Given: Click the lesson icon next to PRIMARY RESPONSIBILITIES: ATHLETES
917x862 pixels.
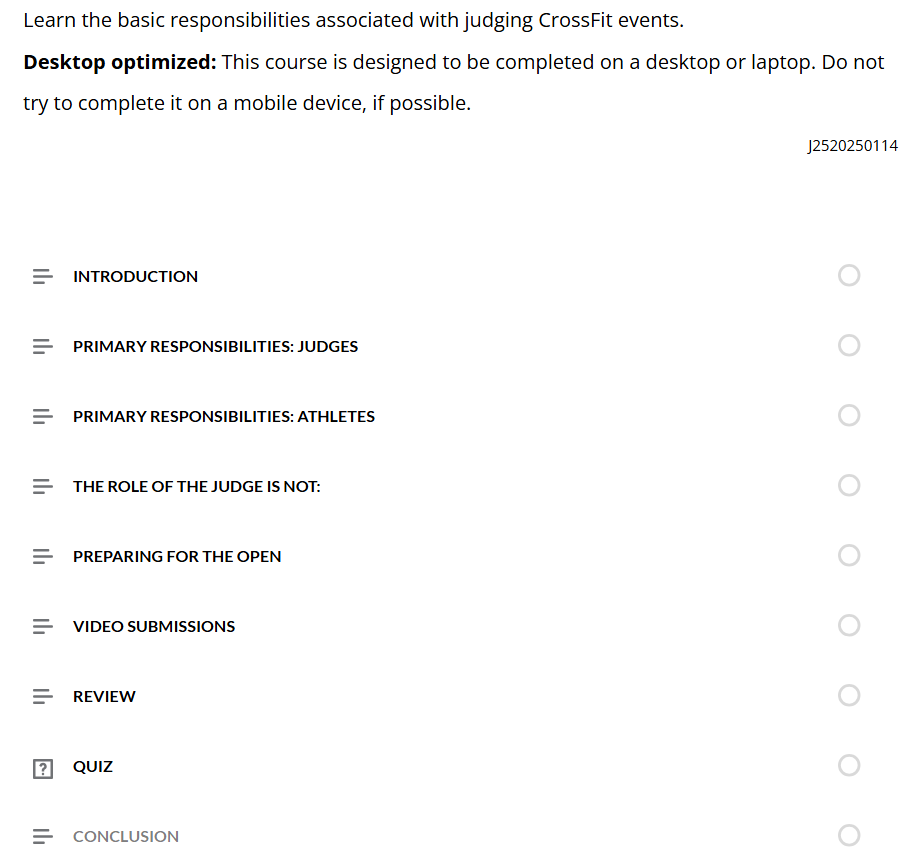Looking at the screenshot, I should [43, 416].
